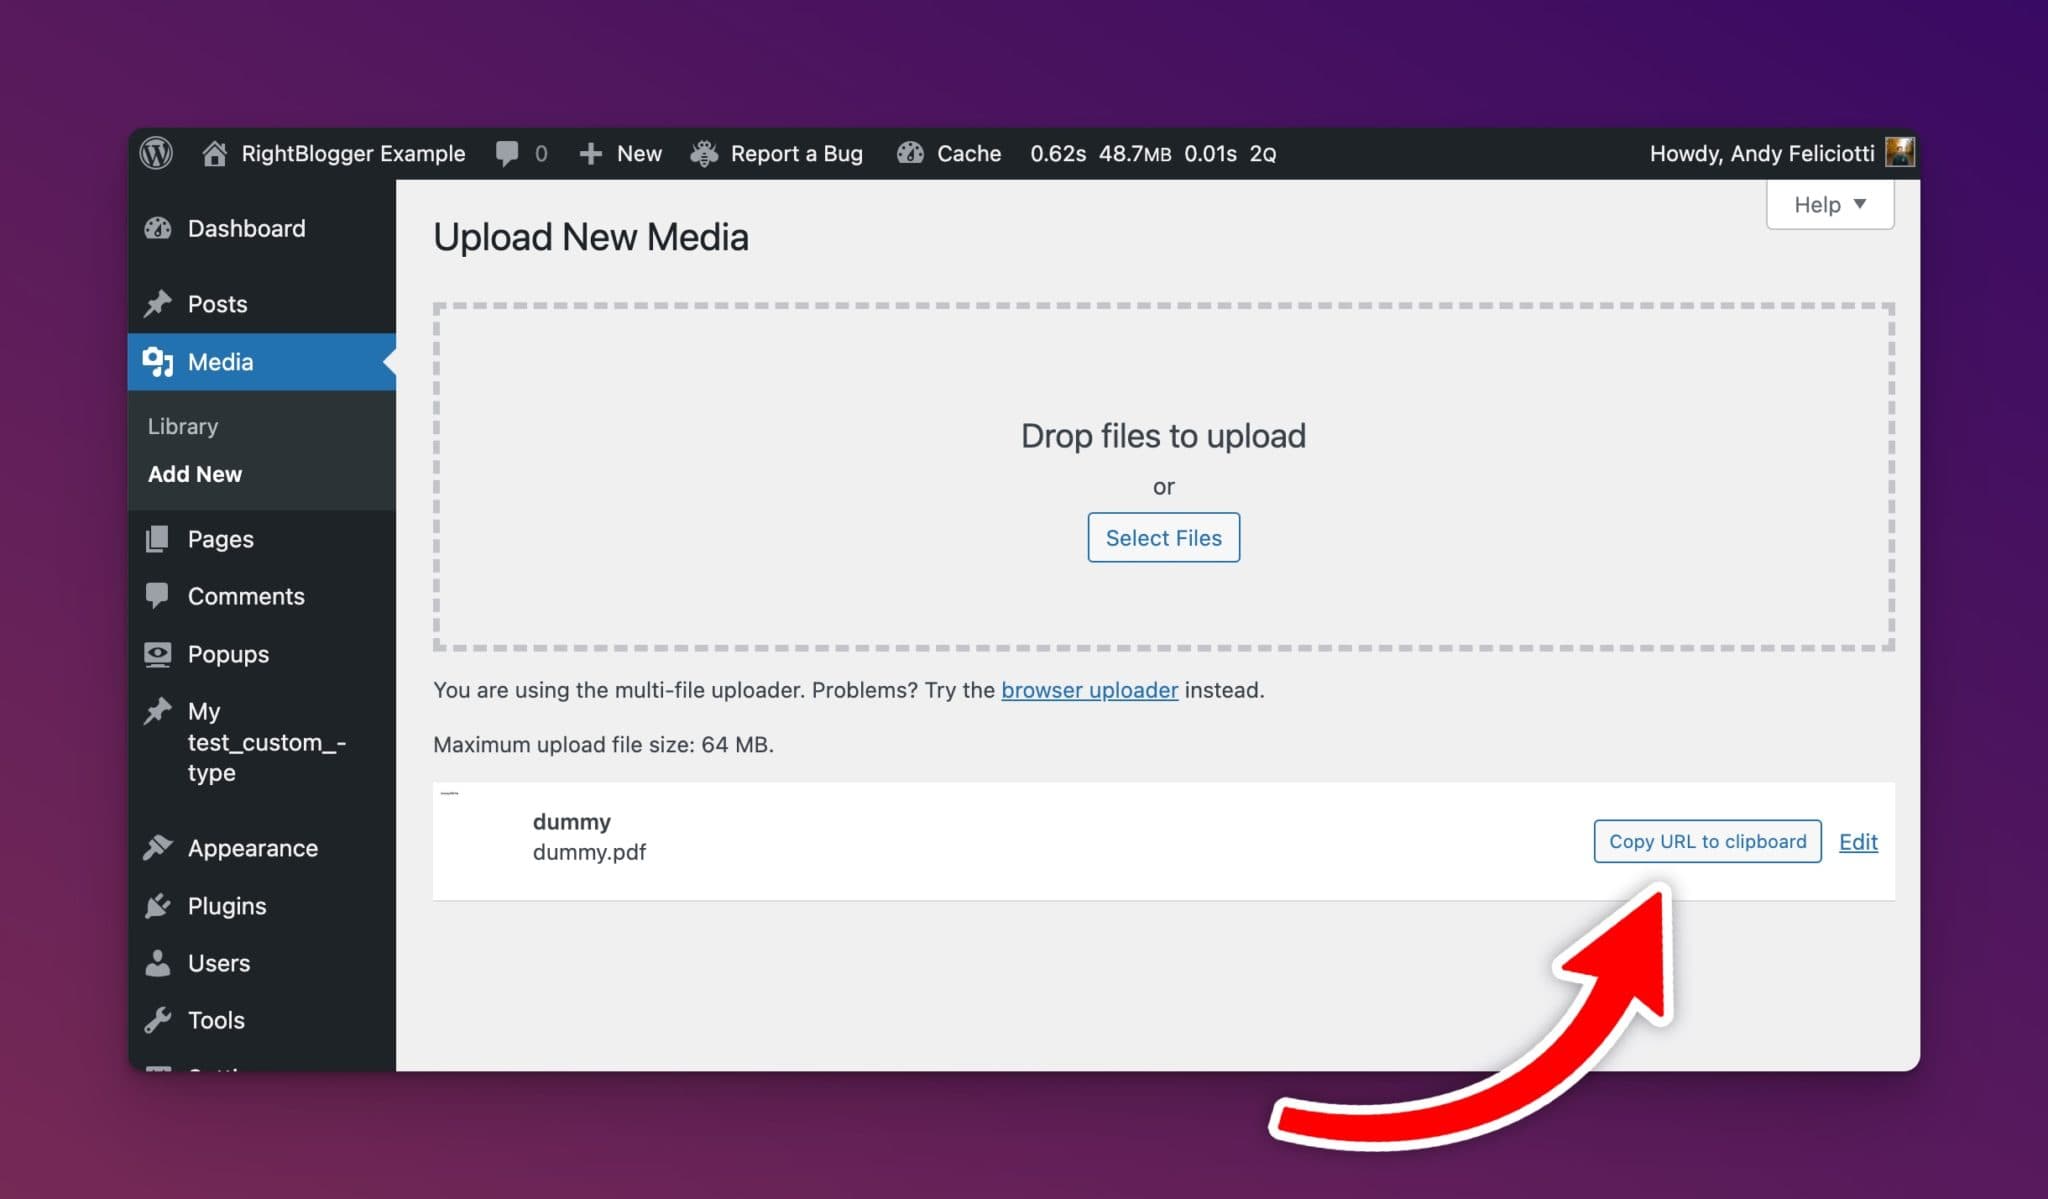Click the Add New Media item
2048x1199 pixels.
(x=194, y=474)
